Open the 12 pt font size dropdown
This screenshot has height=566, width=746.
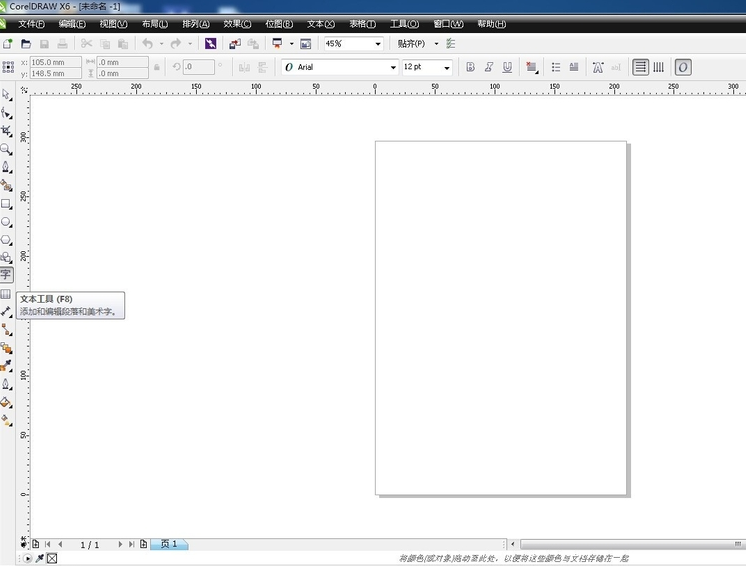(x=447, y=67)
